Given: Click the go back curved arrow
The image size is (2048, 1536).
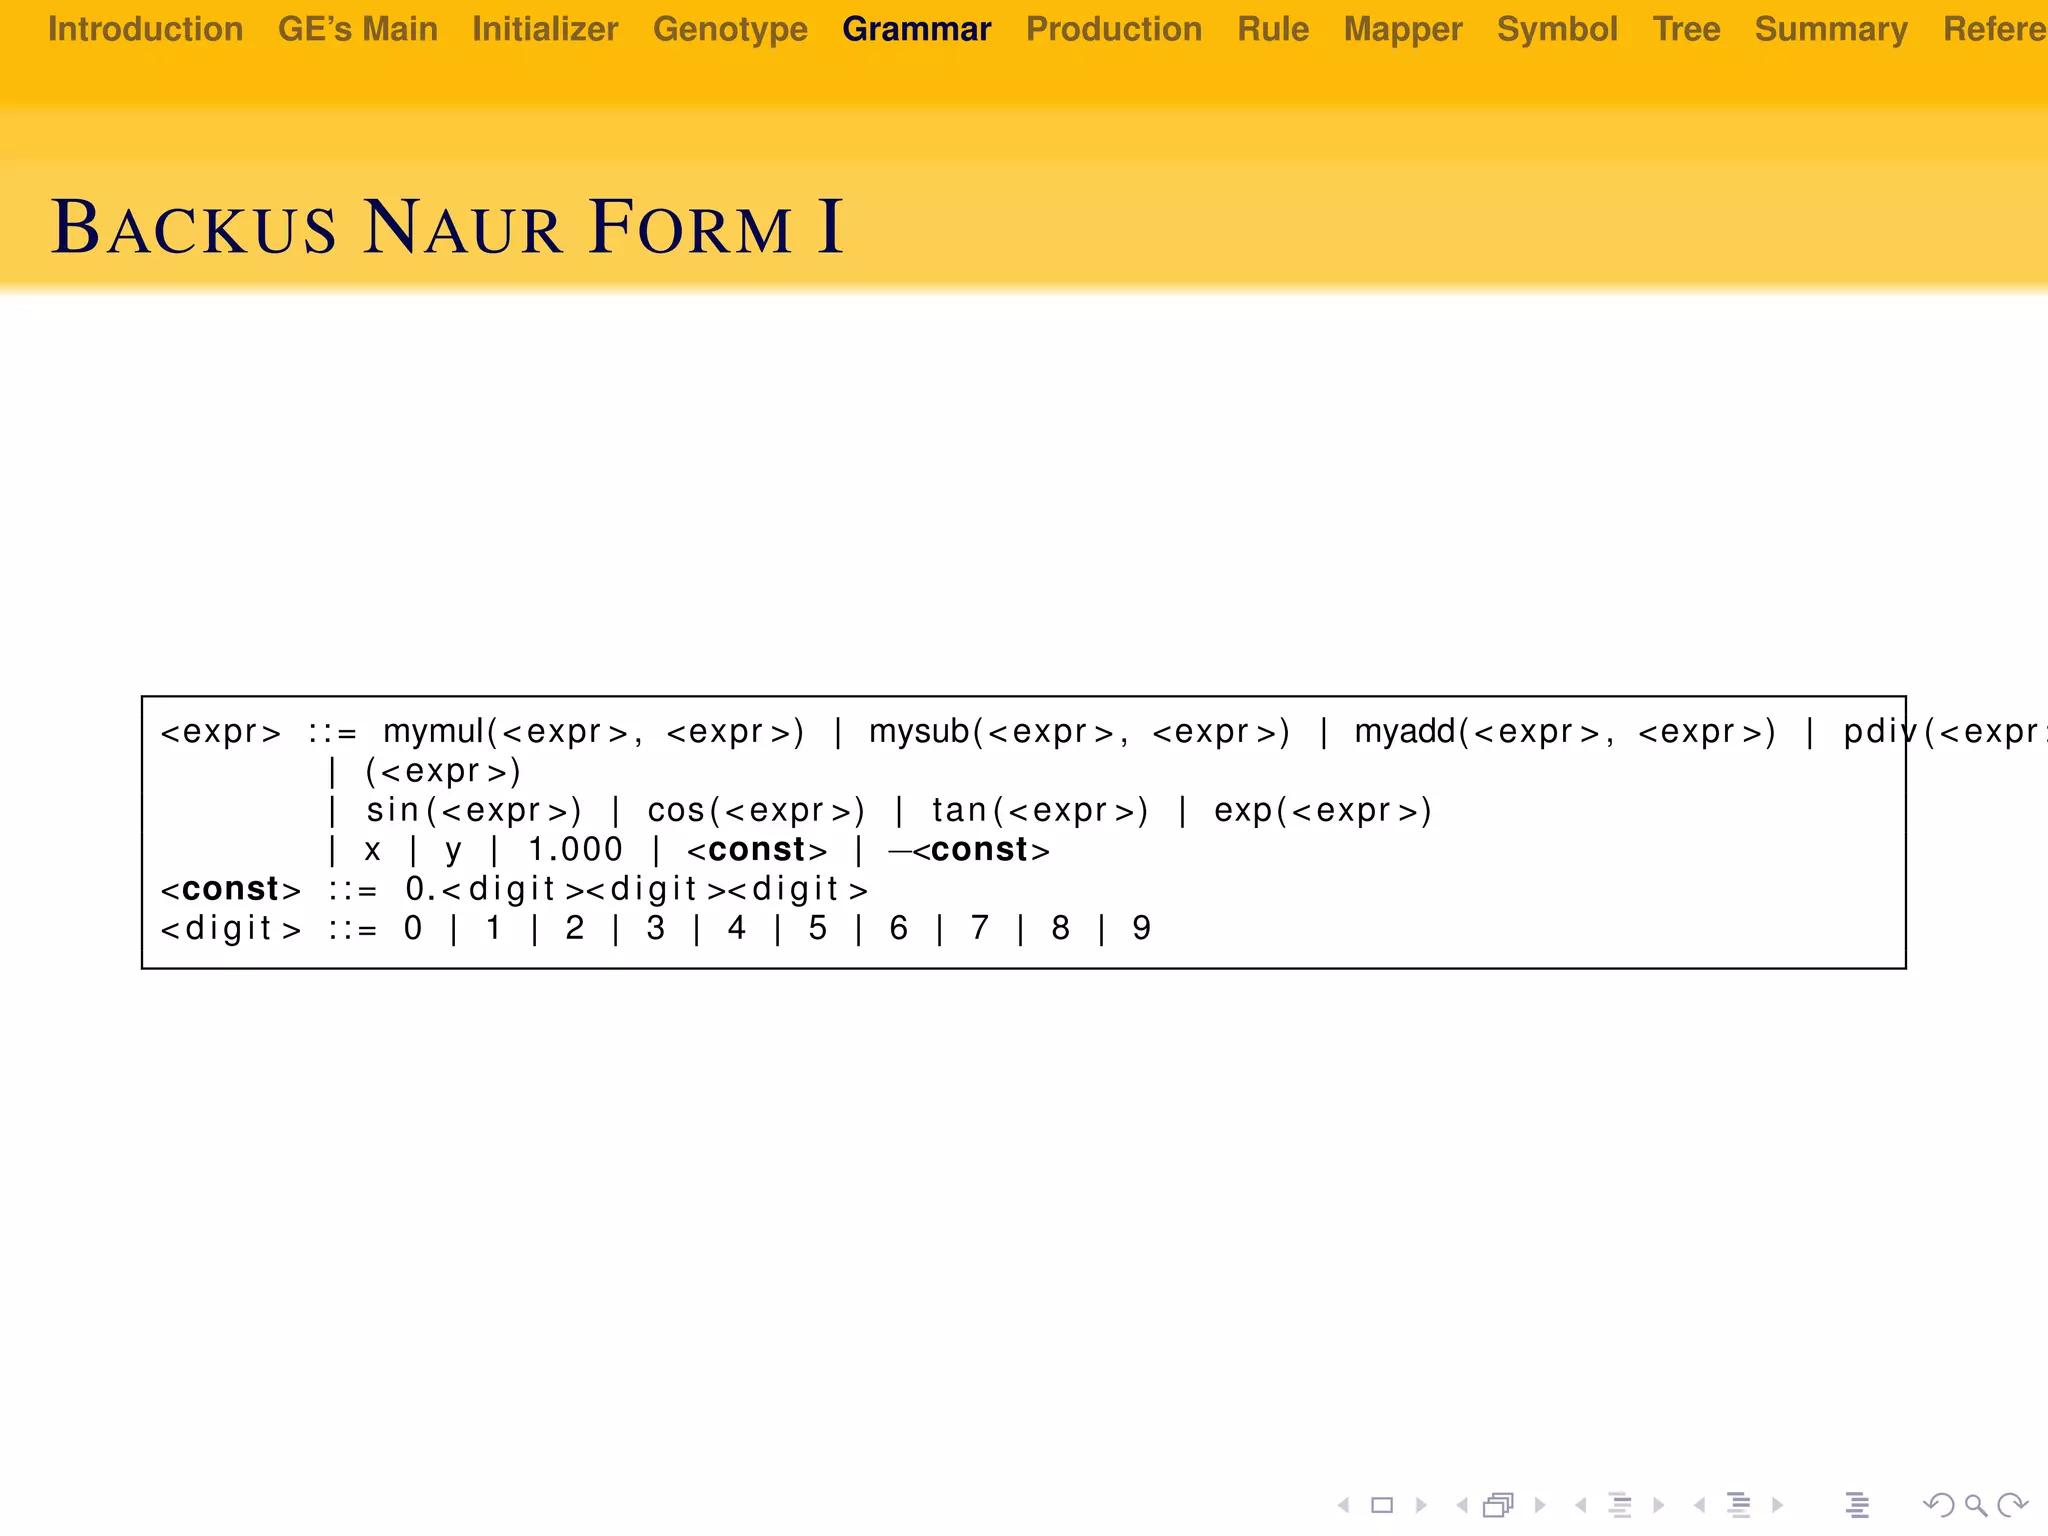Looking at the screenshot, I should [x=1938, y=1505].
